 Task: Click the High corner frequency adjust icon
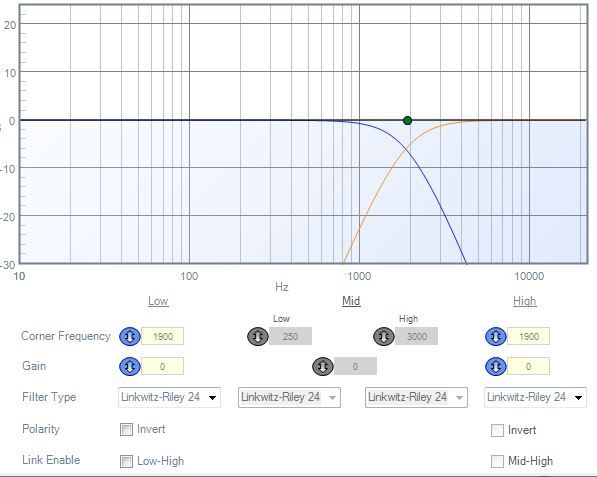click(x=496, y=337)
